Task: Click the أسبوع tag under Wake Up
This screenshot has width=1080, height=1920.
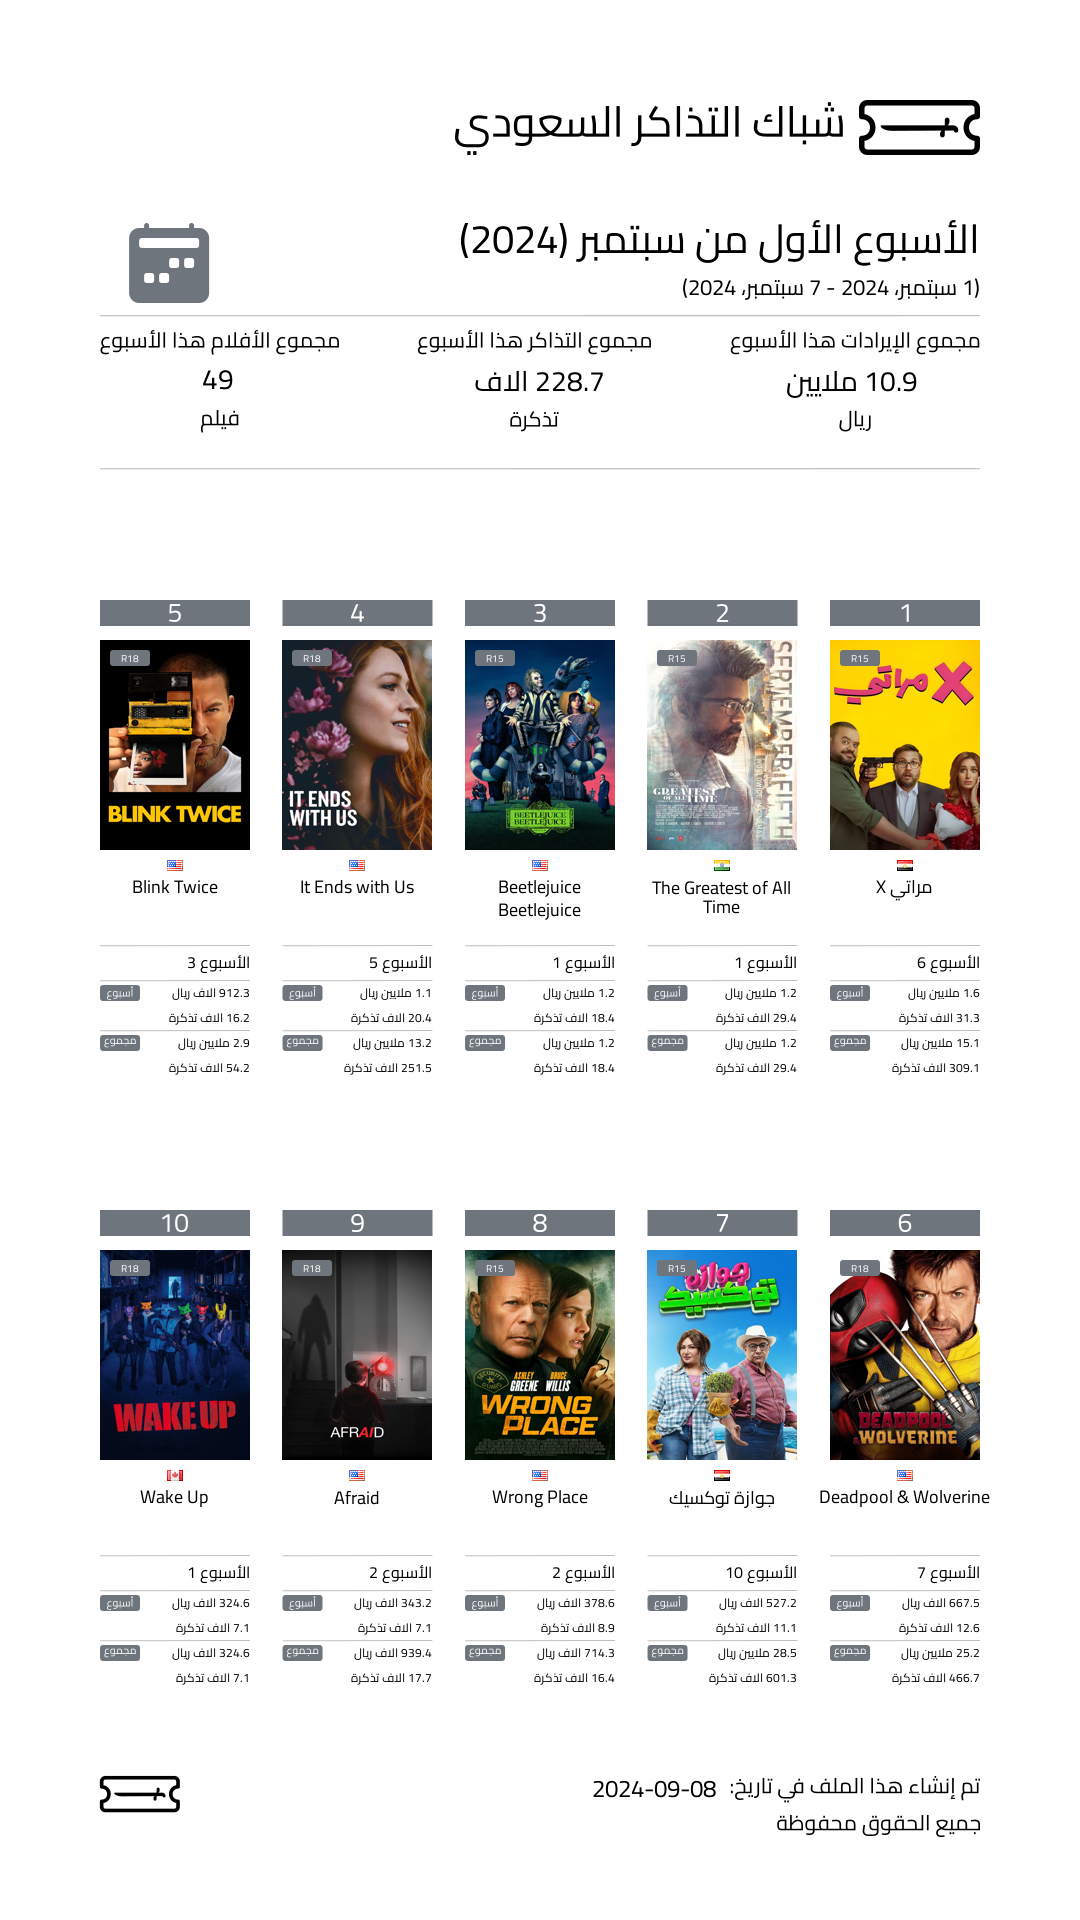Action: [120, 1603]
